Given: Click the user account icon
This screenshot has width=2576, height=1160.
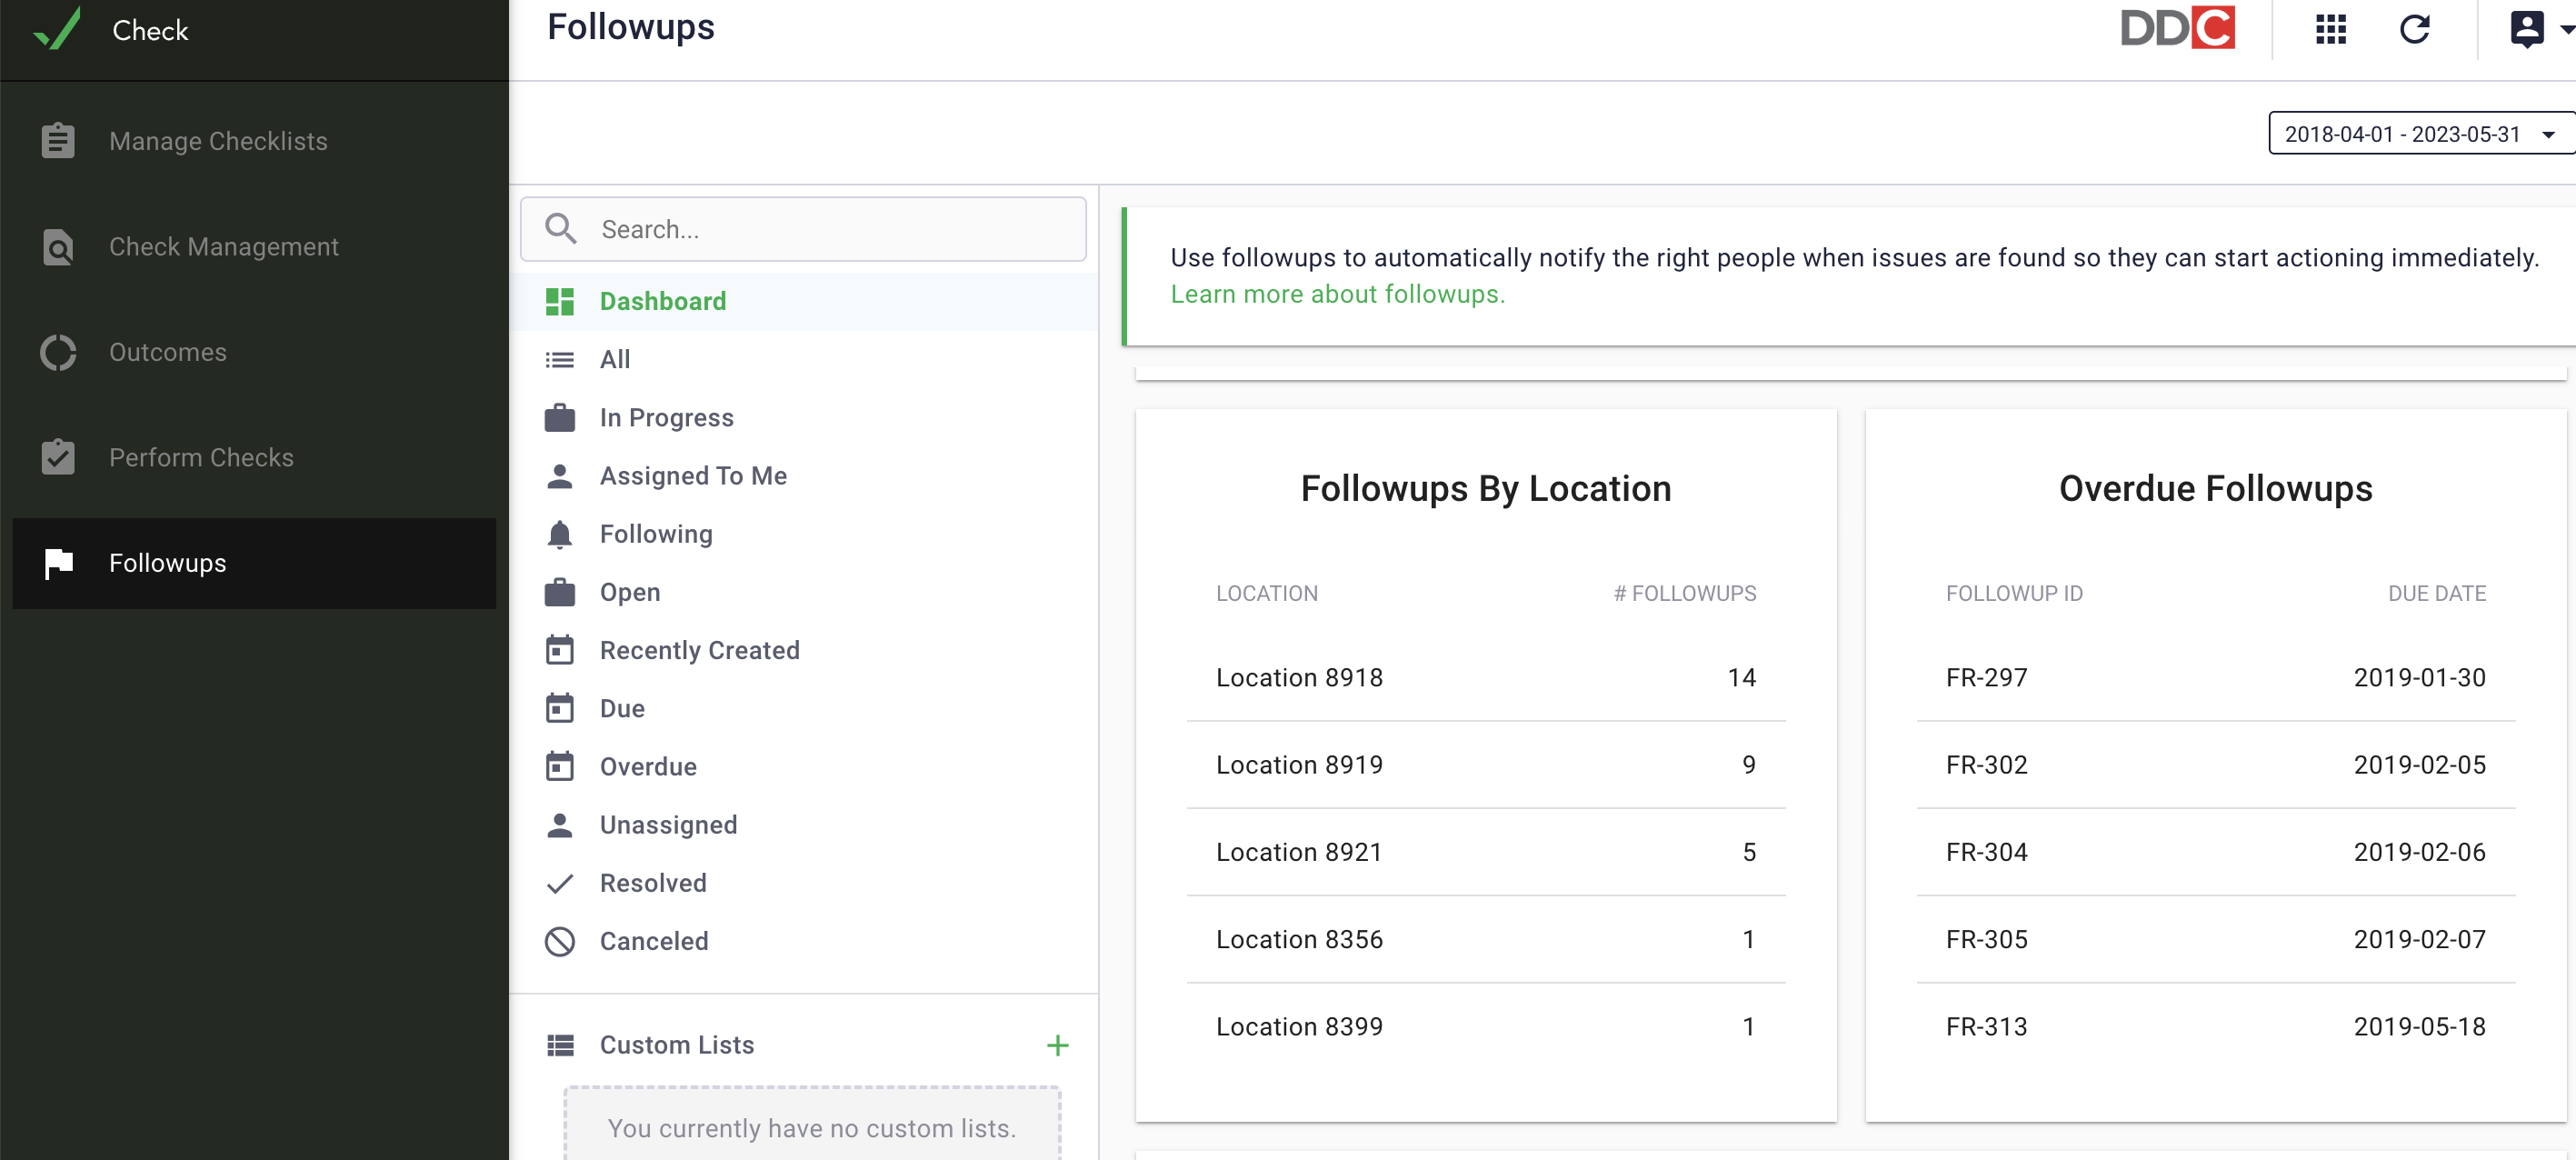Looking at the screenshot, I should [2526, 29].
